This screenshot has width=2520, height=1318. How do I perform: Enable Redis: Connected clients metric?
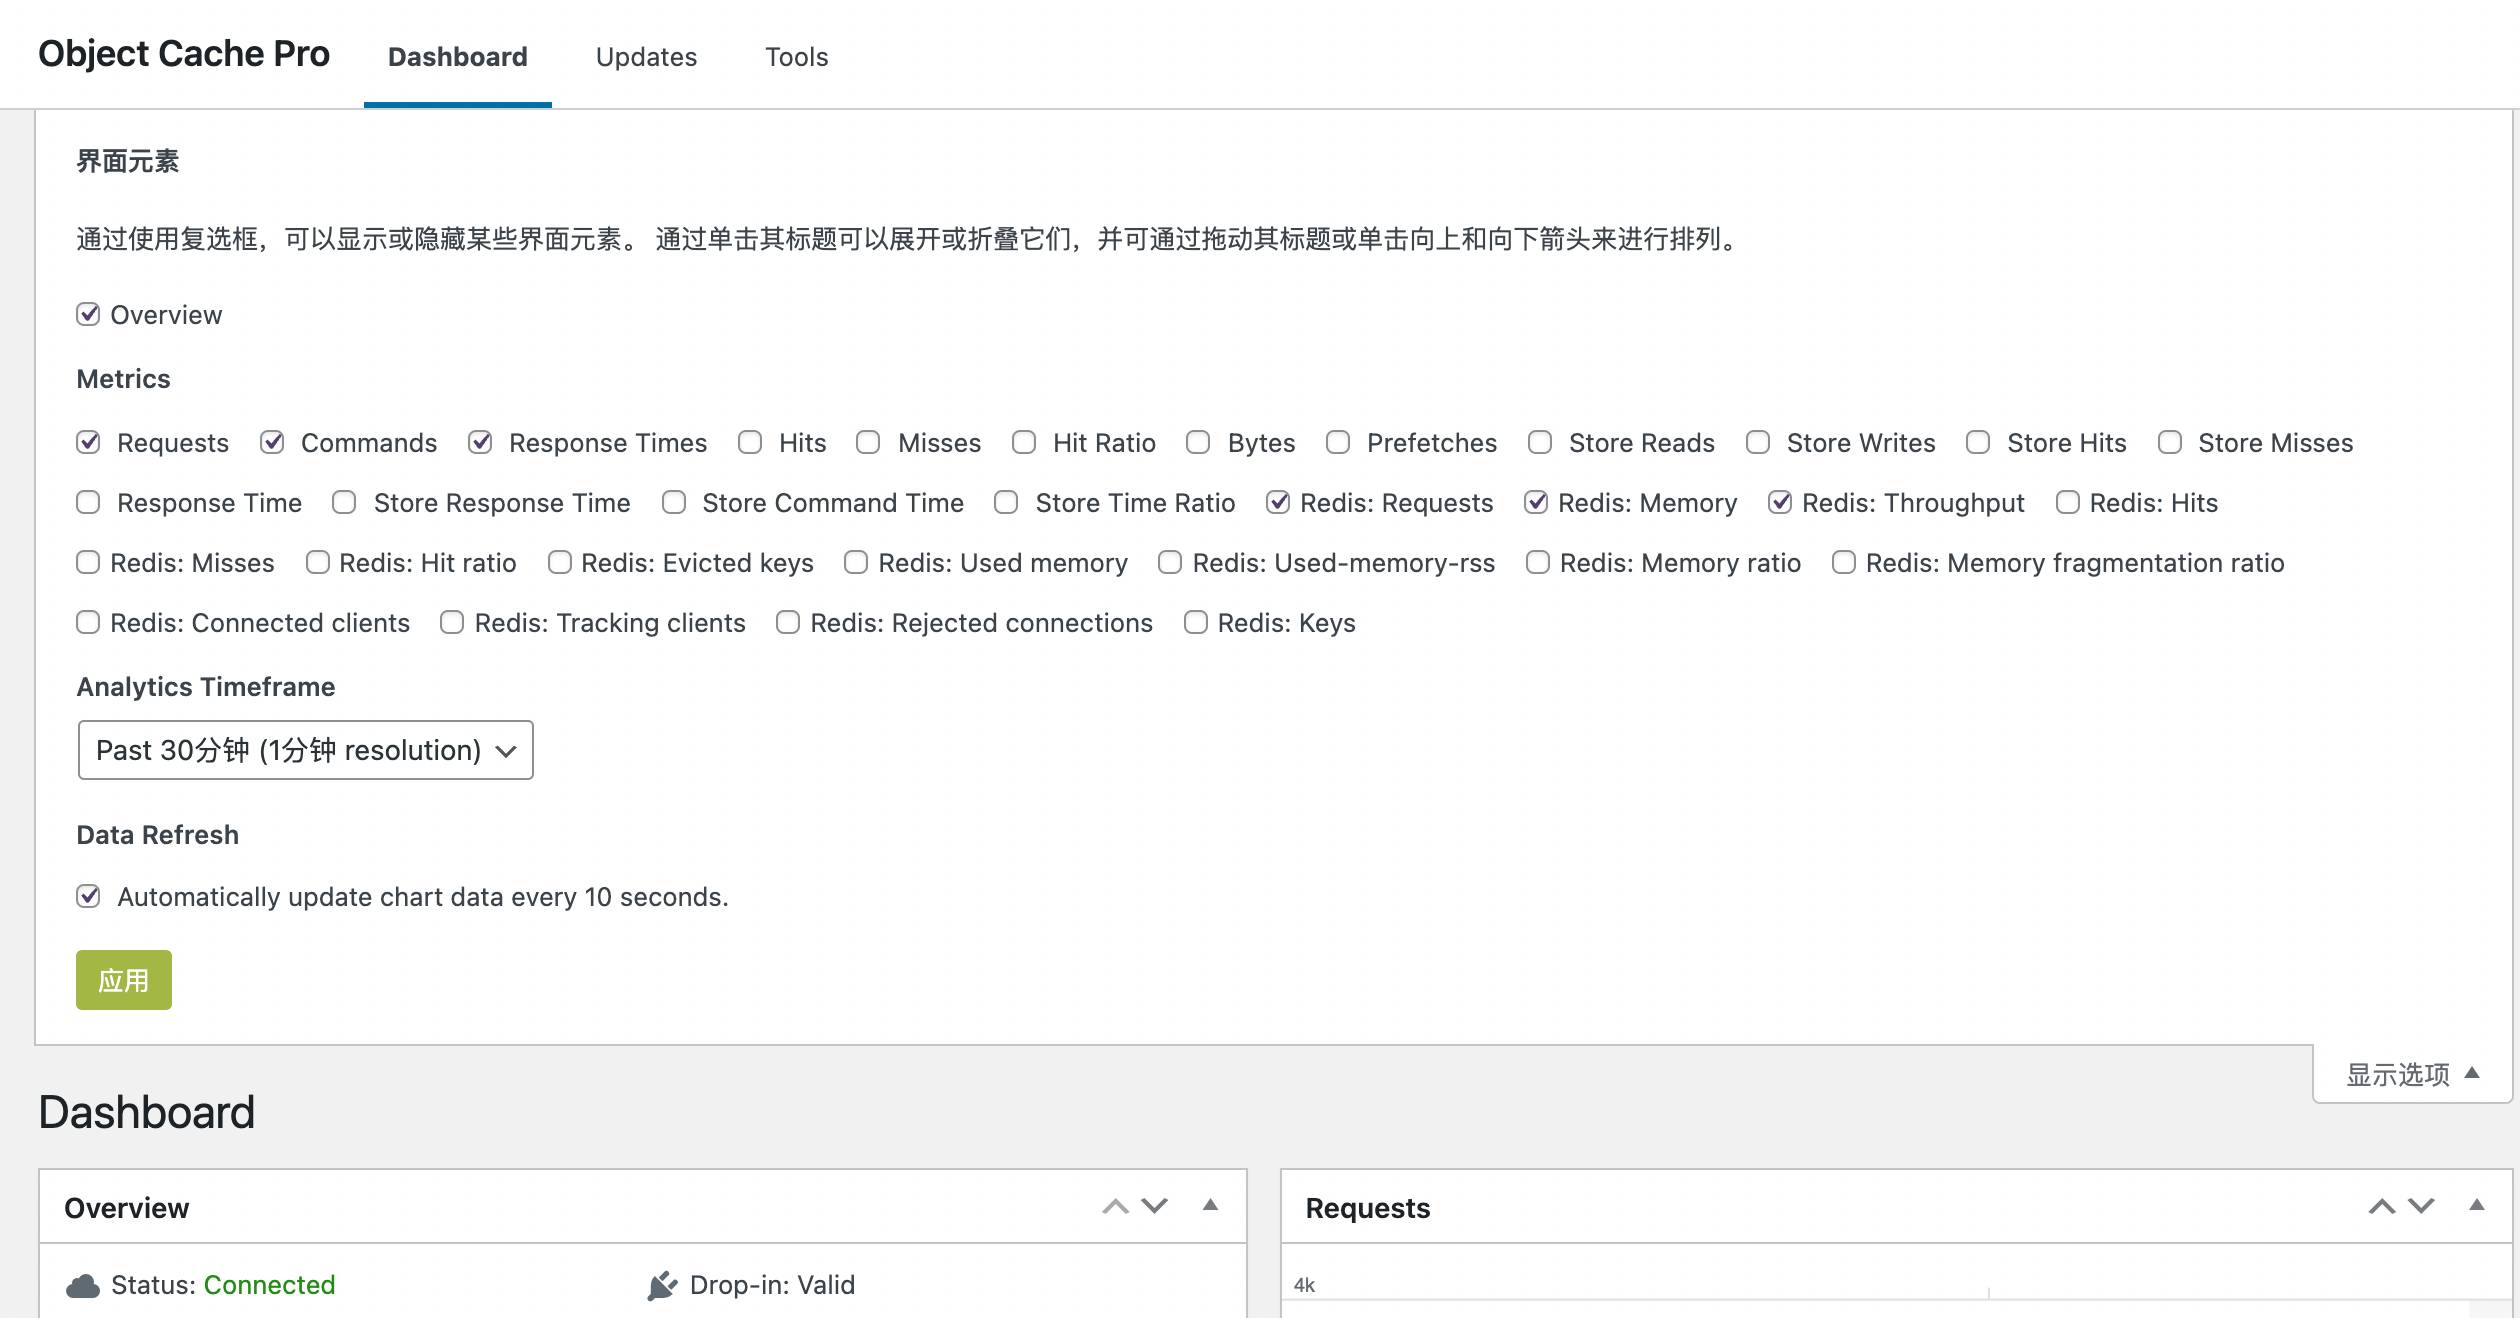click(88, 623)
